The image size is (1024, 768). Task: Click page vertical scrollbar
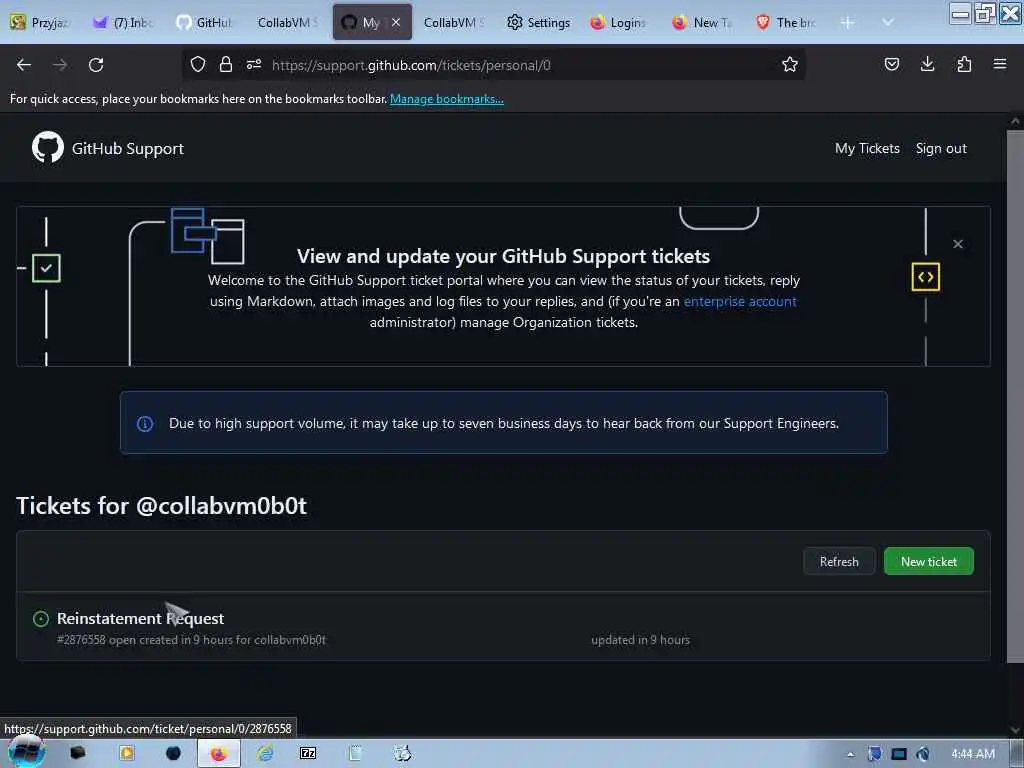coord(1014,396)
